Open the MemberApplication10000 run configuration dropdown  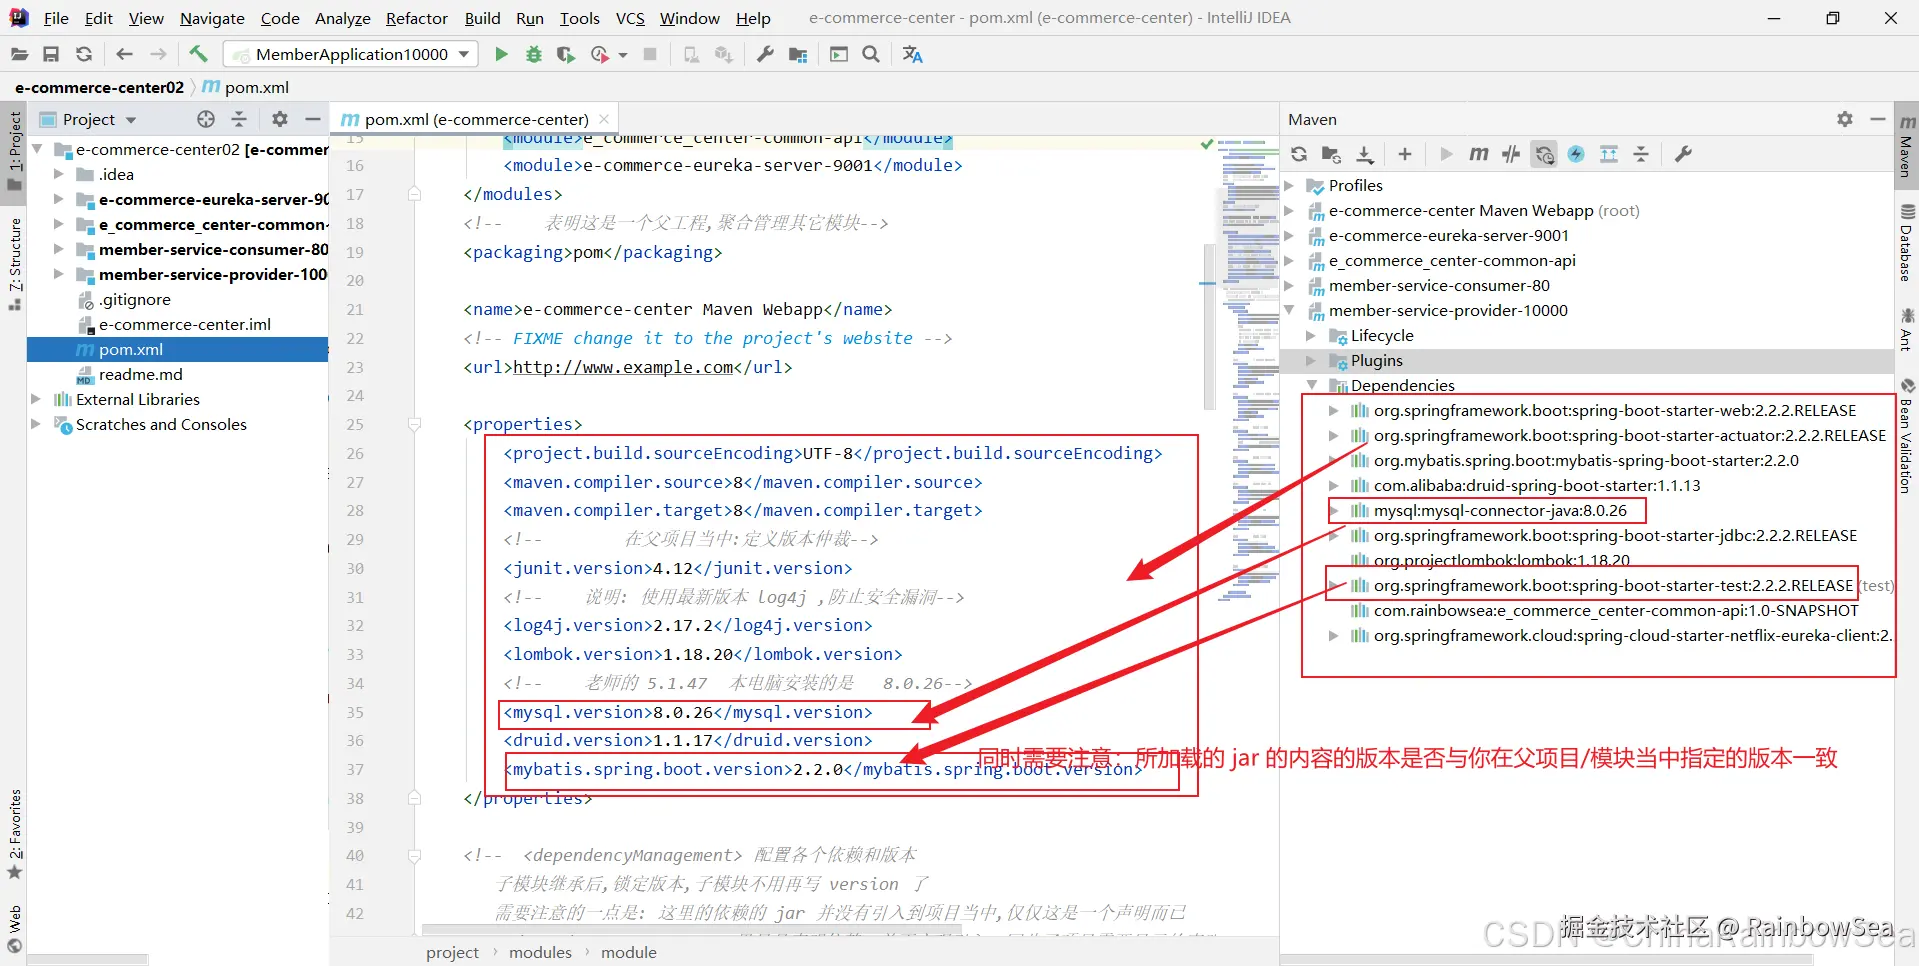click(350, 54)
